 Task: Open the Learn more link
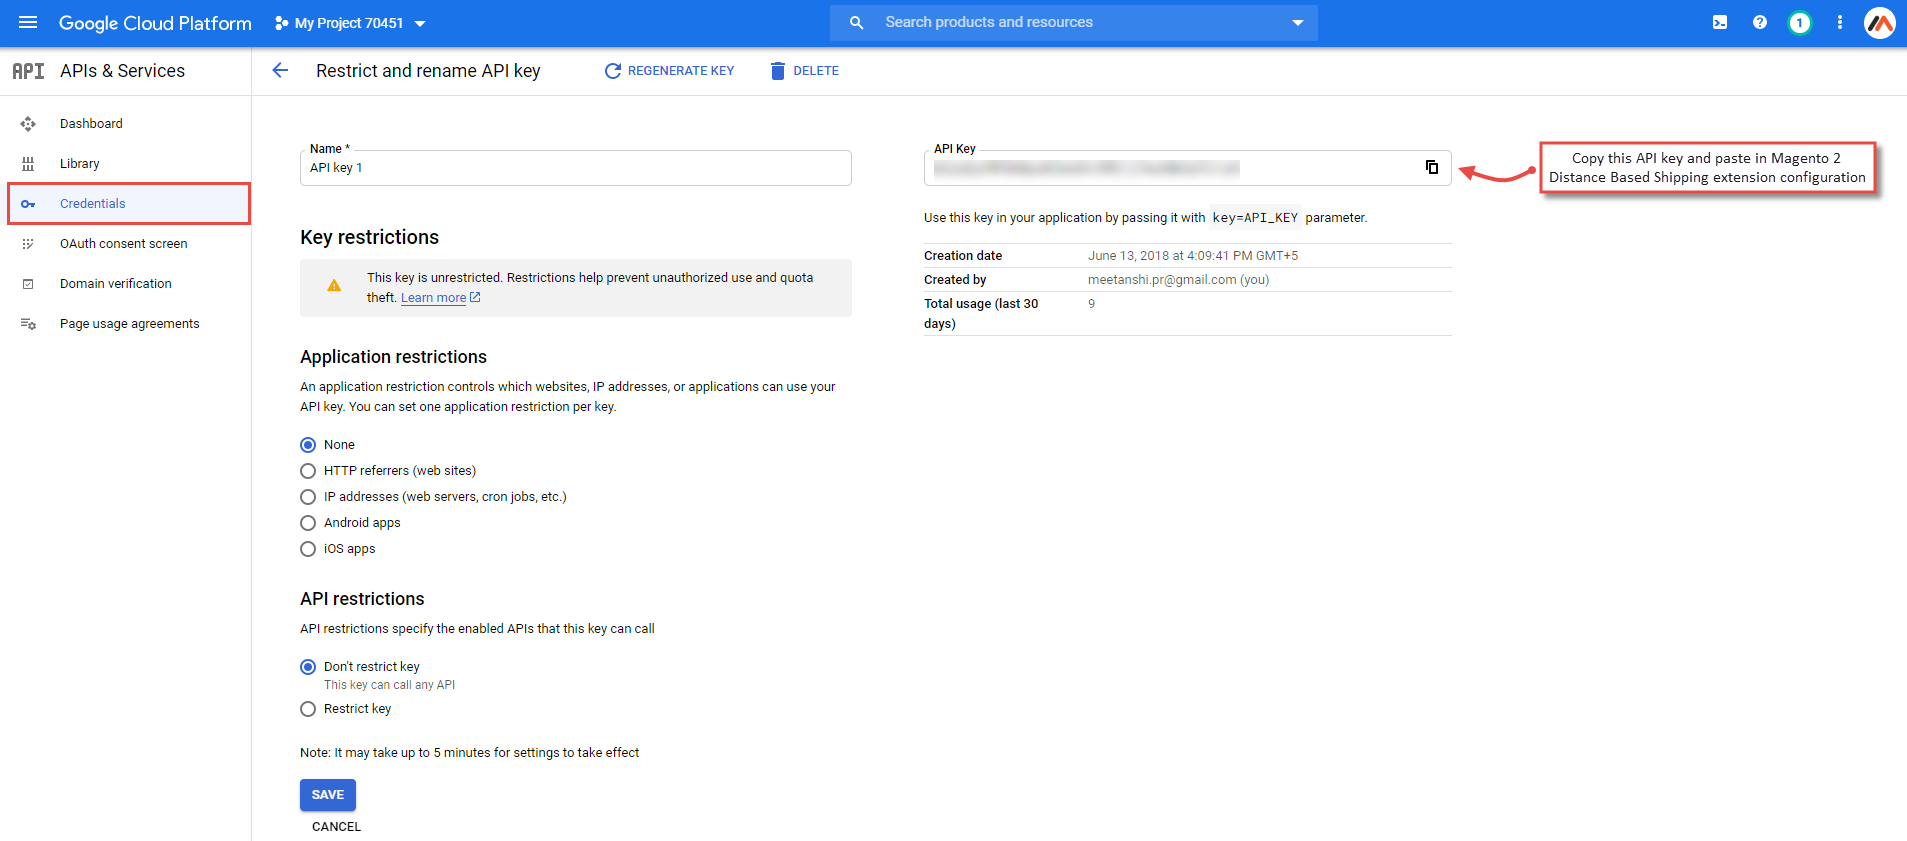click(440, 298)
